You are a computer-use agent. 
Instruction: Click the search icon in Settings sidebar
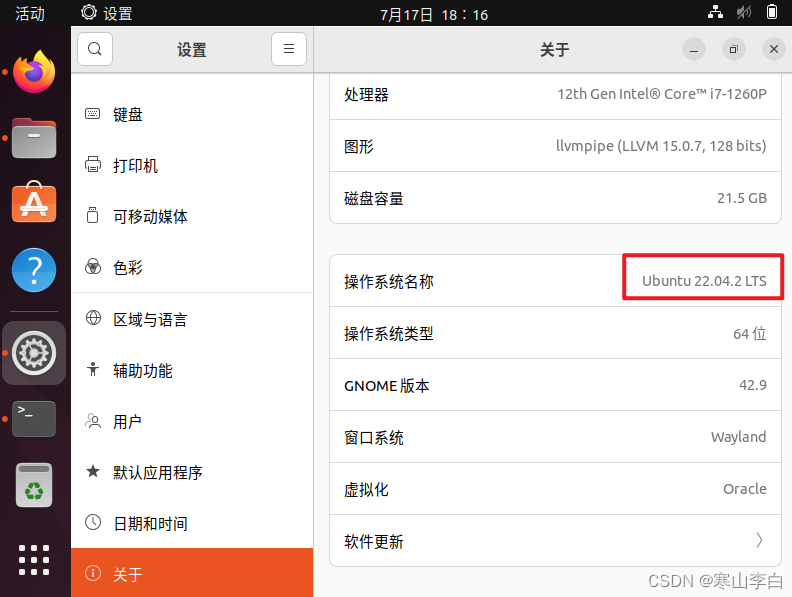pyautogui.click(x=95, y=49)
